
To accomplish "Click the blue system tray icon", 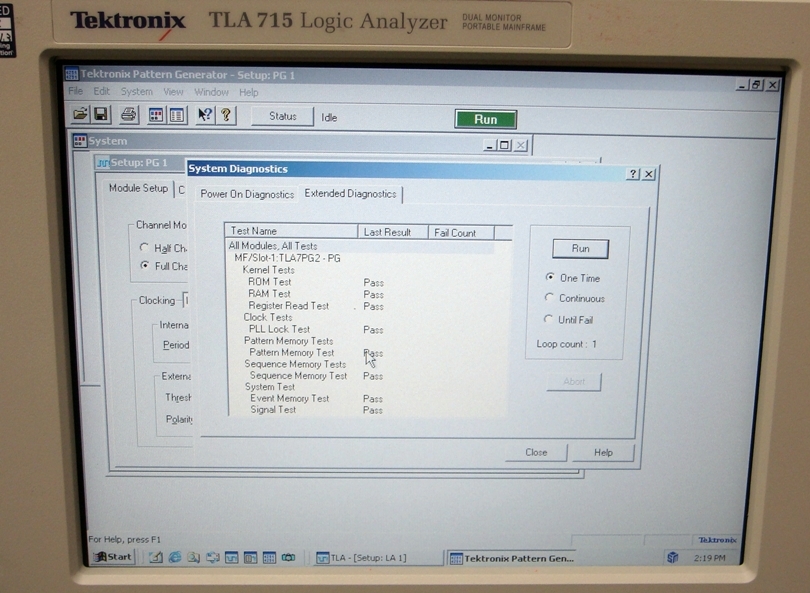I will [x=673, y=557].
